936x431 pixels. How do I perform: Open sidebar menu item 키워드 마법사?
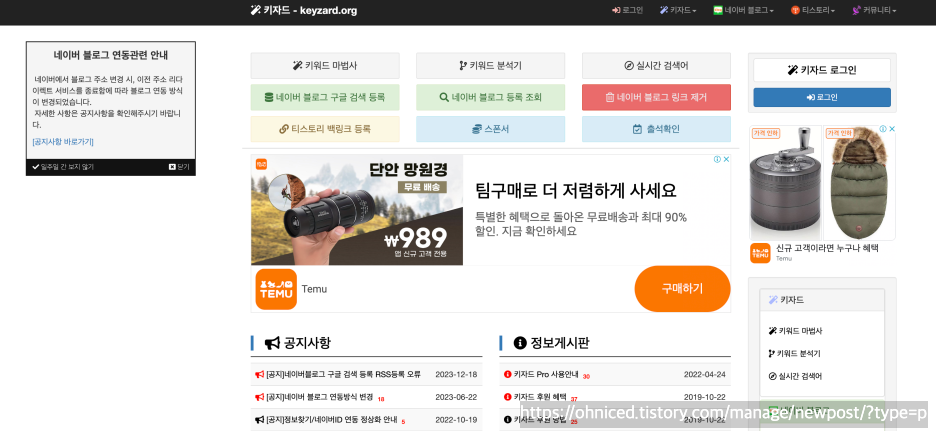795,331
